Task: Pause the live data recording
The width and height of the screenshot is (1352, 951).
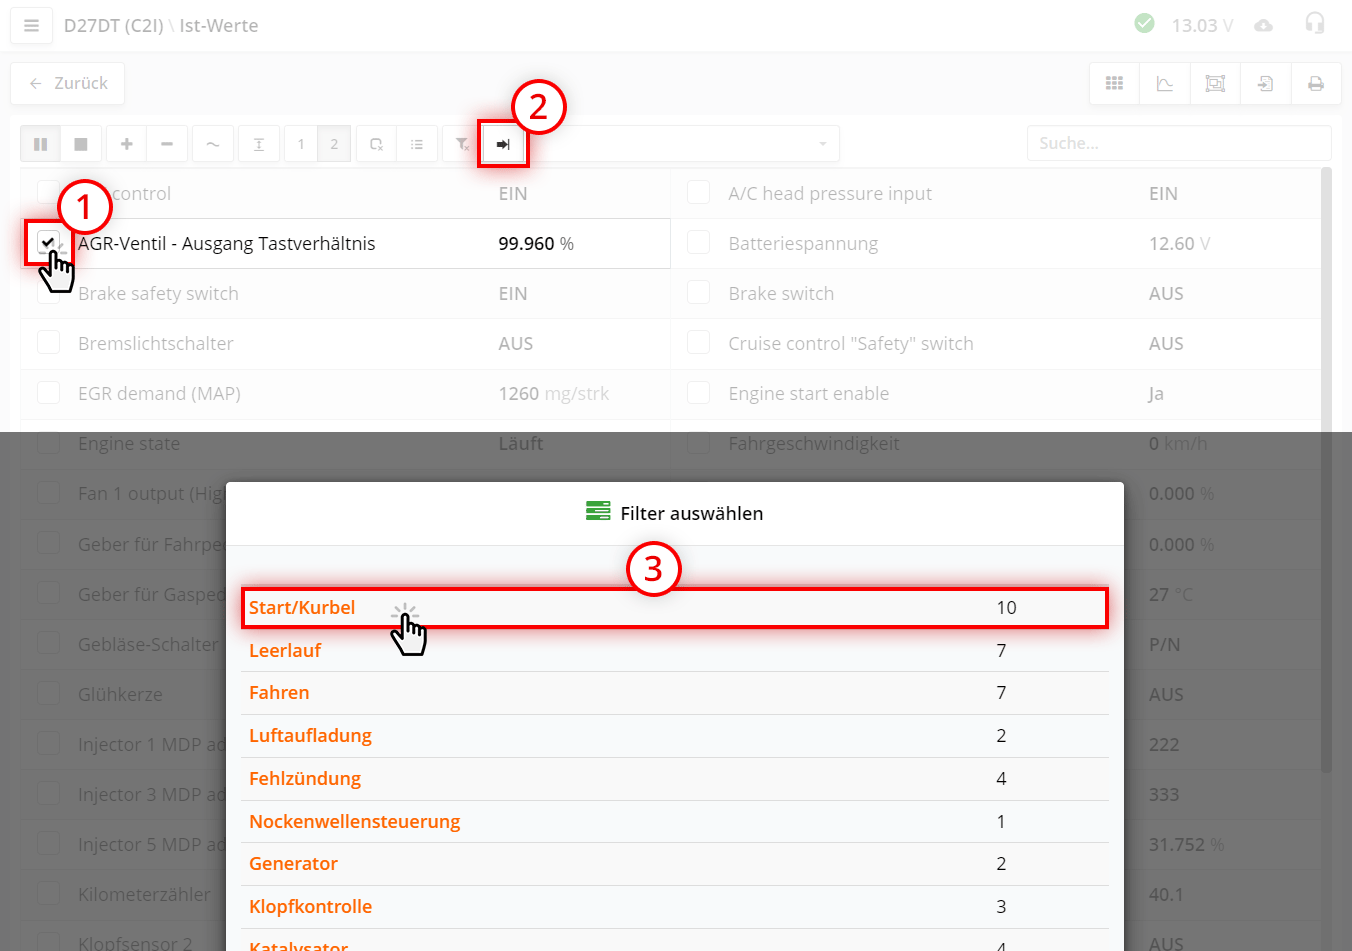Action: 40,144
